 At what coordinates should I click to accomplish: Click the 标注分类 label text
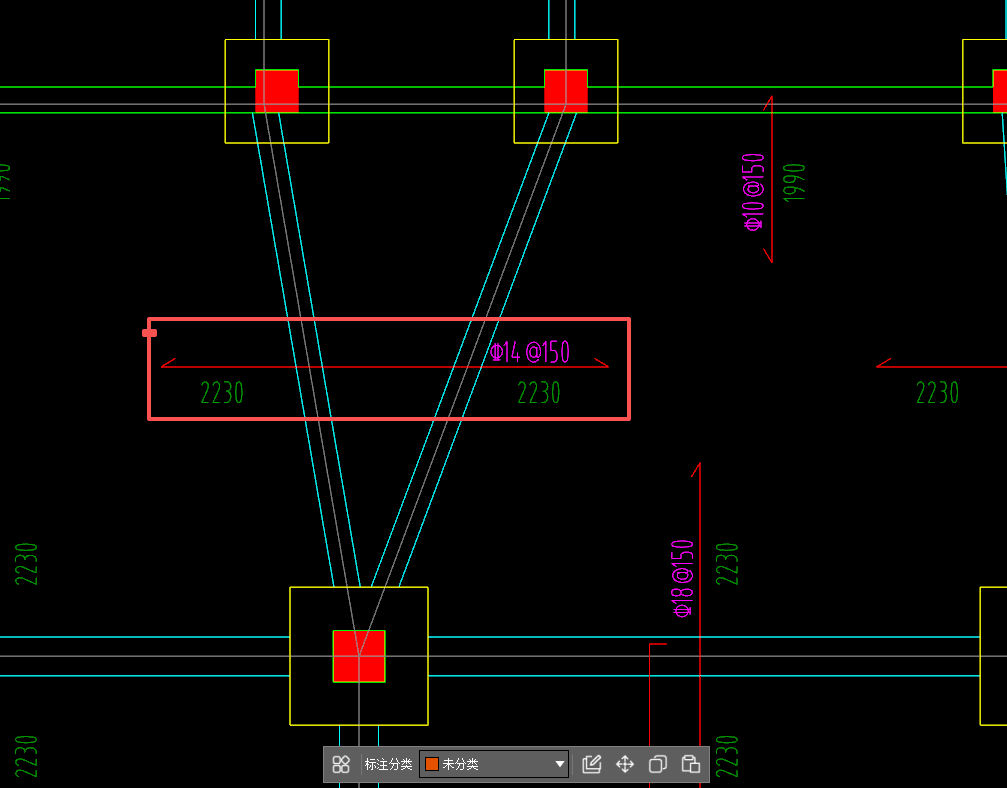click(389, 764)
